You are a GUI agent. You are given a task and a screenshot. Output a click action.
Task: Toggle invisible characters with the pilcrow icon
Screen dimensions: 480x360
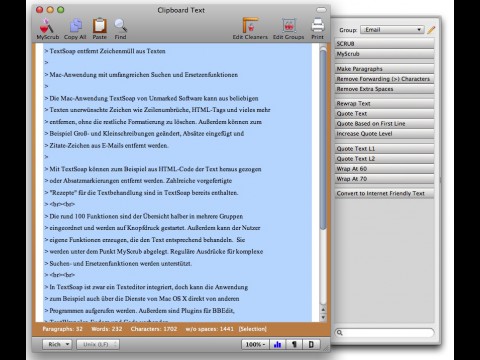[x=294, y=344]
